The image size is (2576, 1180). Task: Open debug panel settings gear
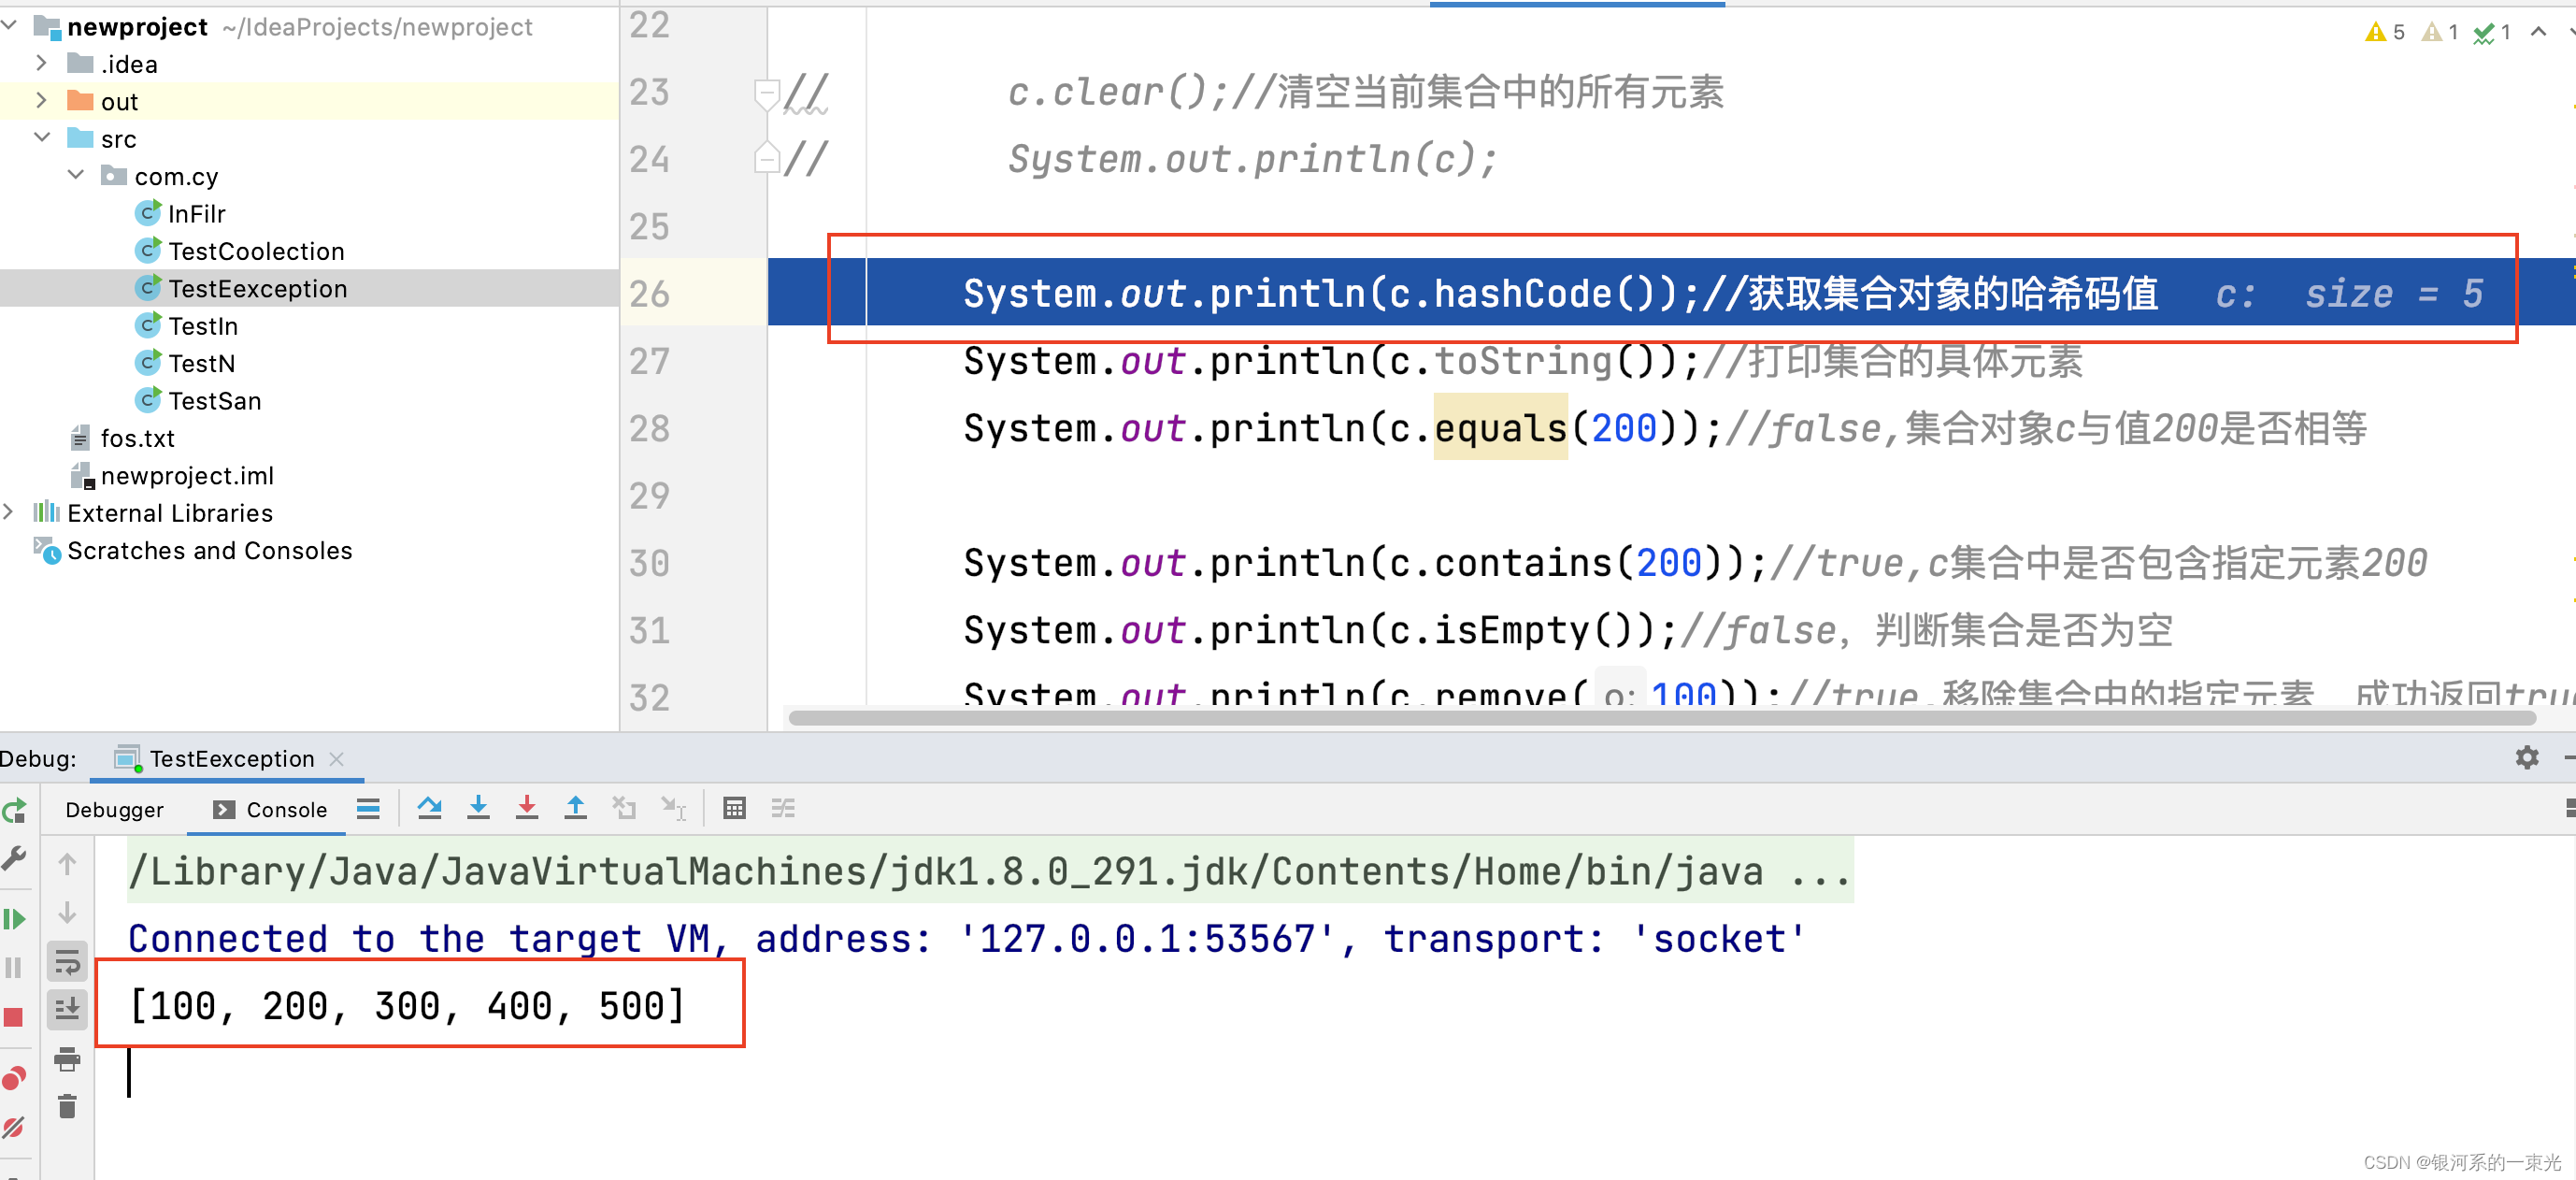pos(2527,757)
